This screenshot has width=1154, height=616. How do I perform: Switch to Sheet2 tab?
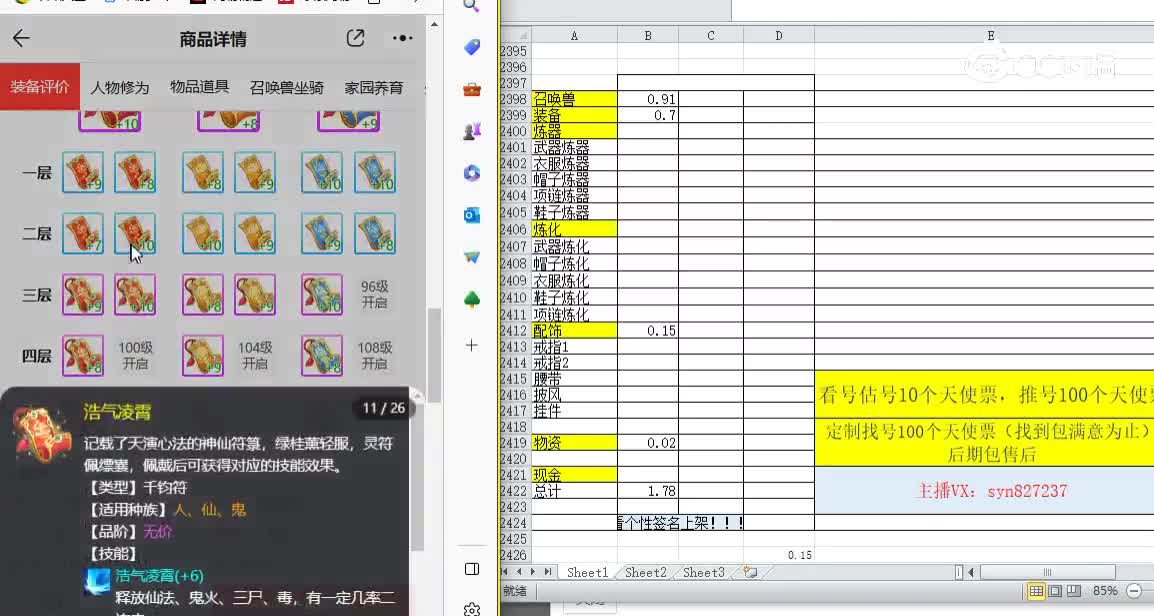tap(645, 572)
